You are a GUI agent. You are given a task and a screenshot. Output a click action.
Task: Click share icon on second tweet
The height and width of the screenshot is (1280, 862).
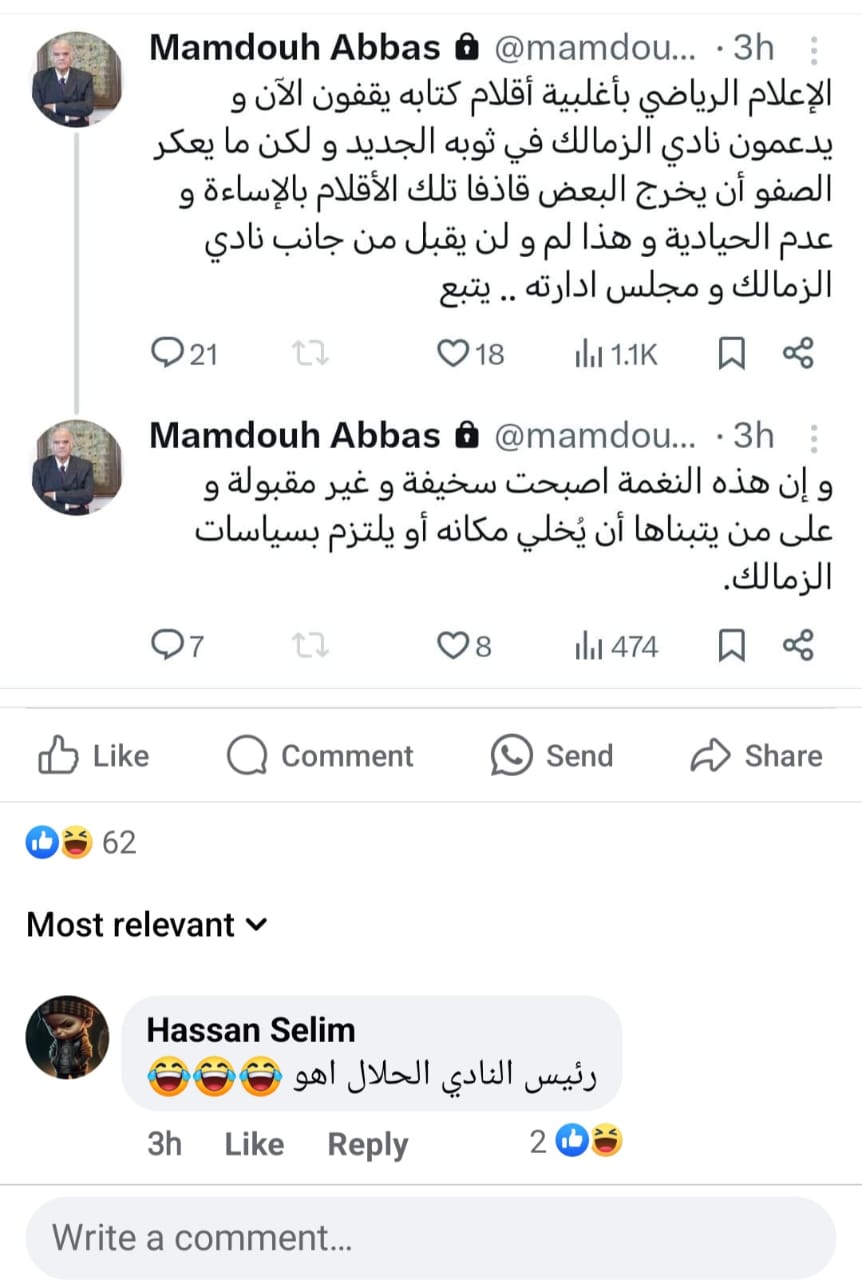pyautogui.click(x=798, y=647)
